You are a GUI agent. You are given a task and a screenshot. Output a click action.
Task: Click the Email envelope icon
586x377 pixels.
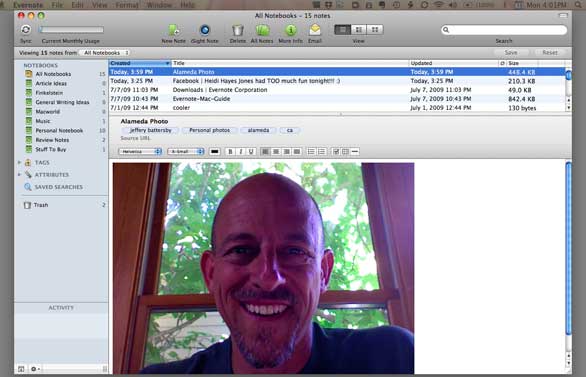tap(315, 30)
